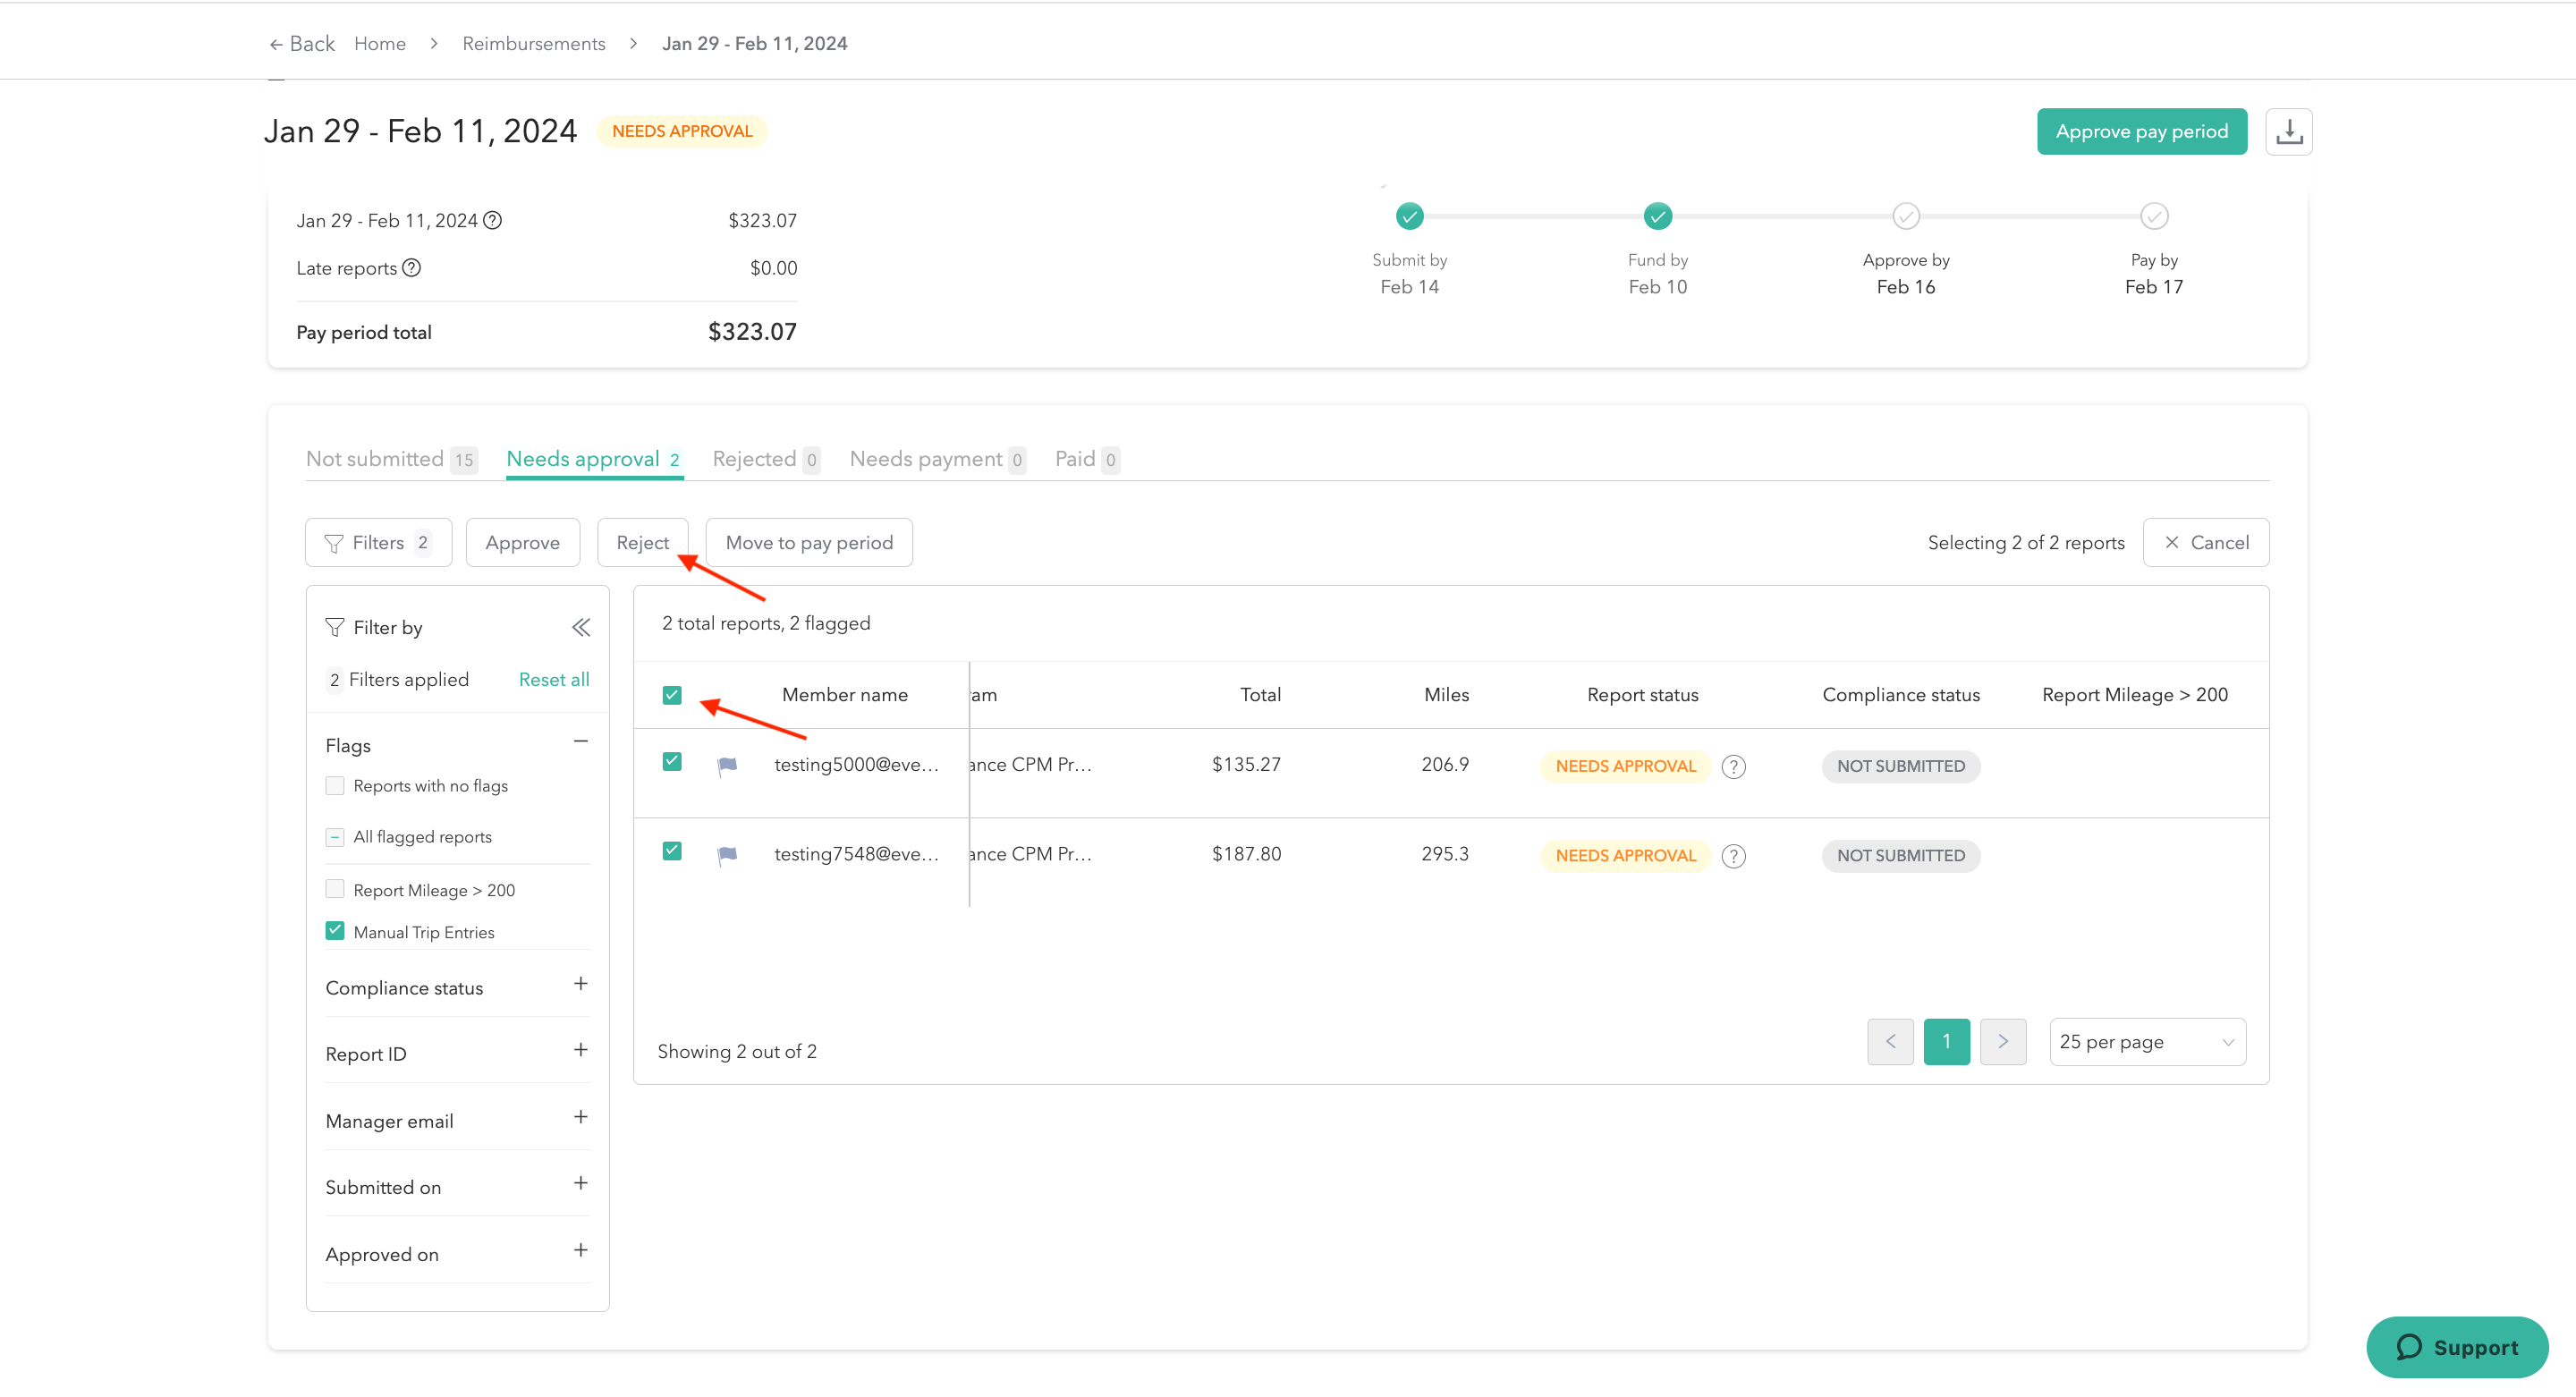Uncheck Manual Trip Entries filter
Image resolution: width=2576 pixels, height=1397 pixels.
pyautogui.click(x=335, y=931)
